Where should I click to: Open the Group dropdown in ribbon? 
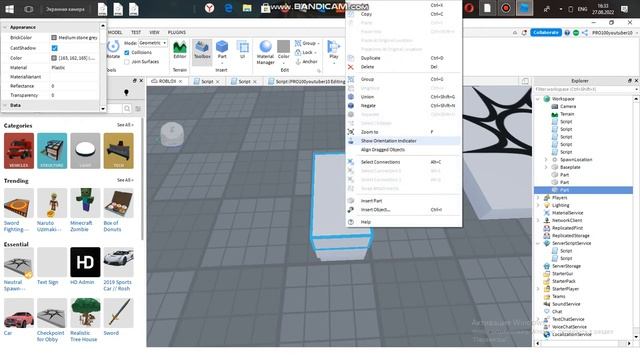(x=307, y=43)
